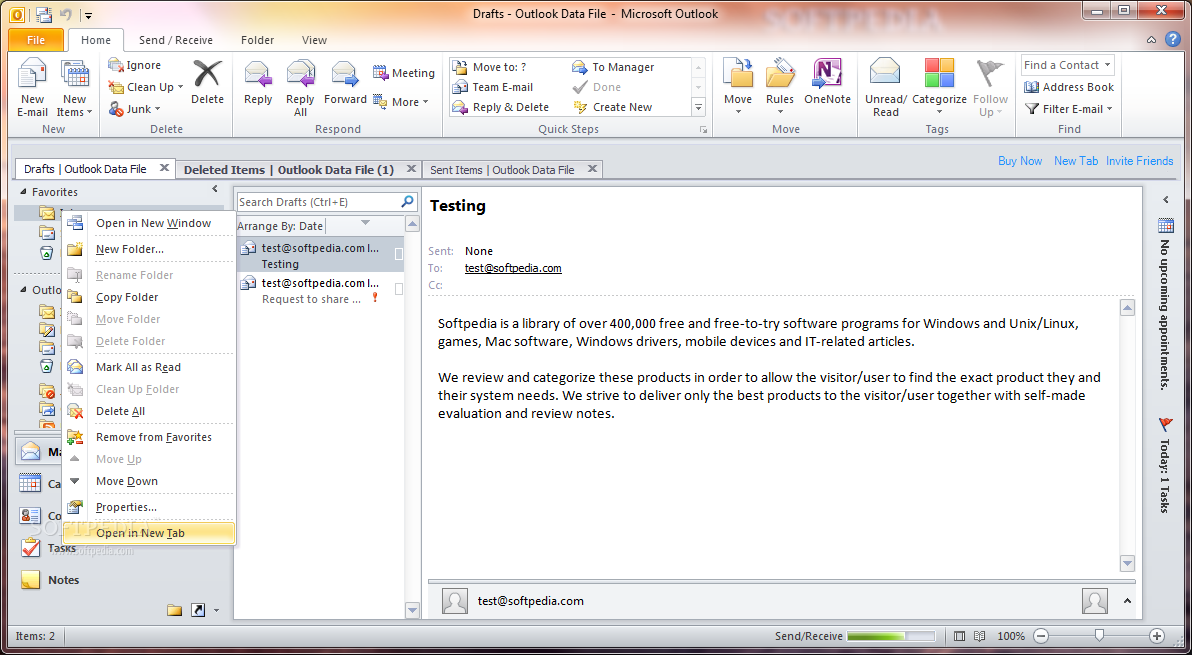Create a New E-mail message
This screenshot has height=655, width=1192.
click(32, 88)
